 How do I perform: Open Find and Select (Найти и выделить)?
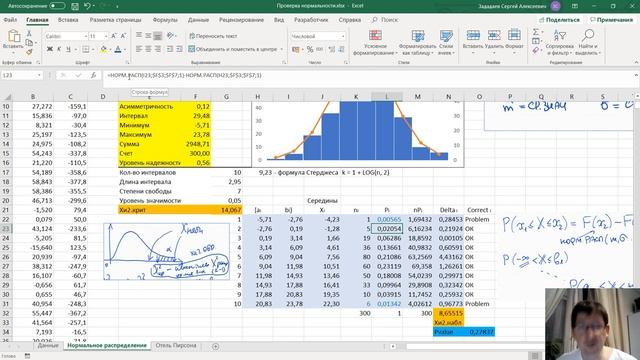(x=588, y=42)
